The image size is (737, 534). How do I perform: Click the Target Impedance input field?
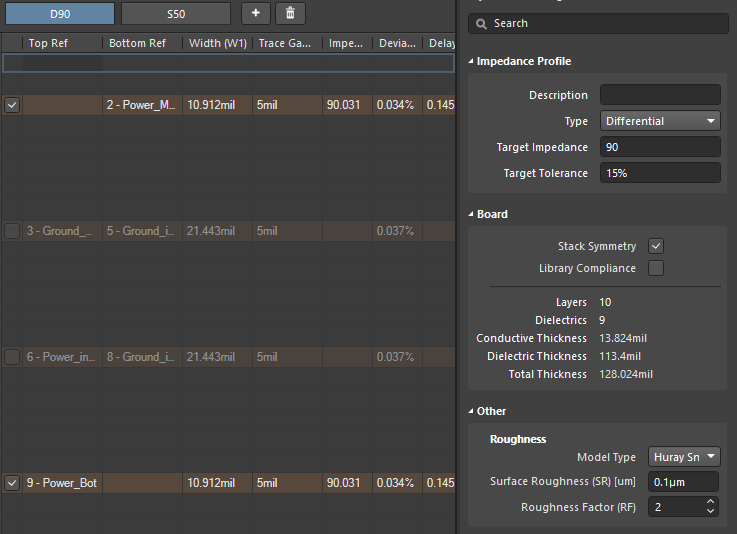[x=660, y=147]
